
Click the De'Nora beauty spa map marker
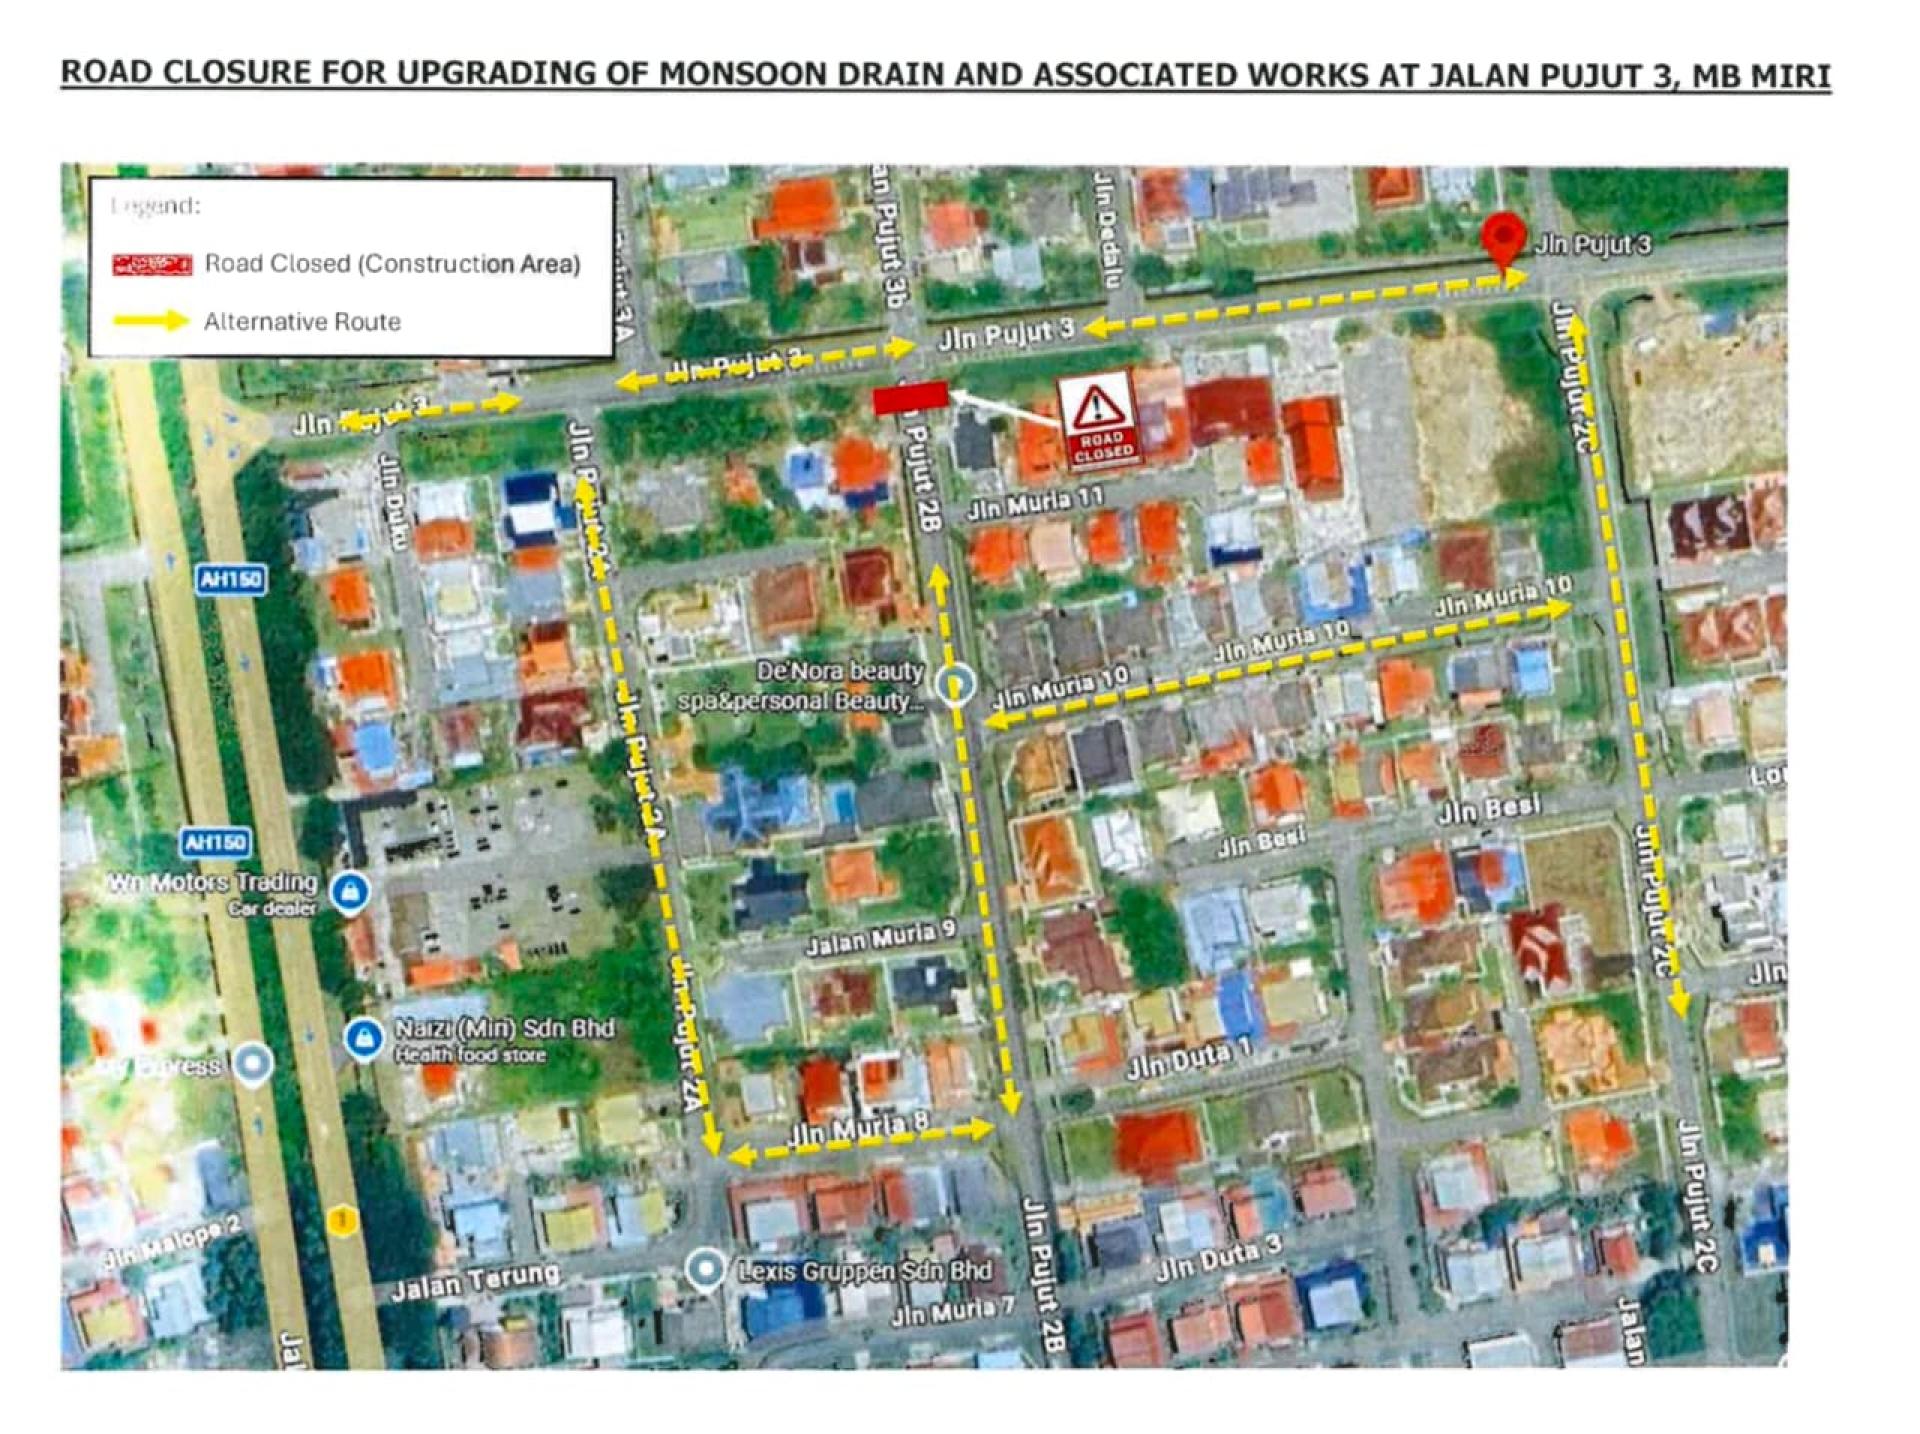point(955,683)
